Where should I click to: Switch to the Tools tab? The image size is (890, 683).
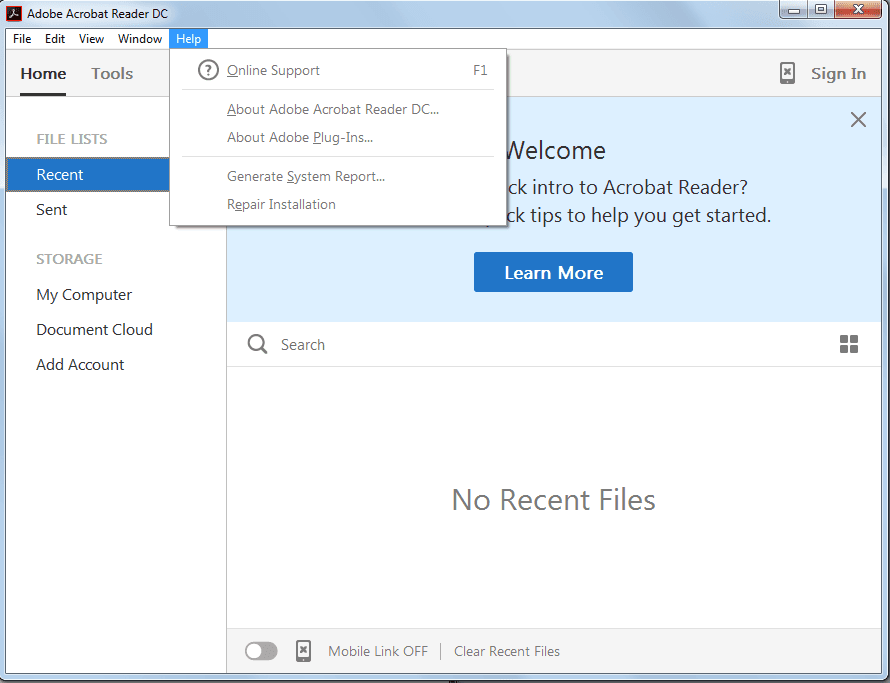112,74
